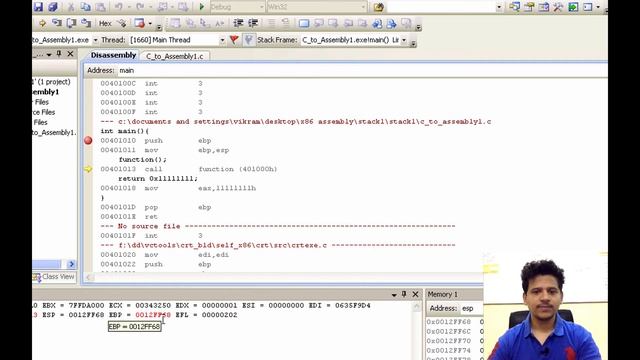Pin the Registers panel
This screenshot has height=360, width=640.
404,294
